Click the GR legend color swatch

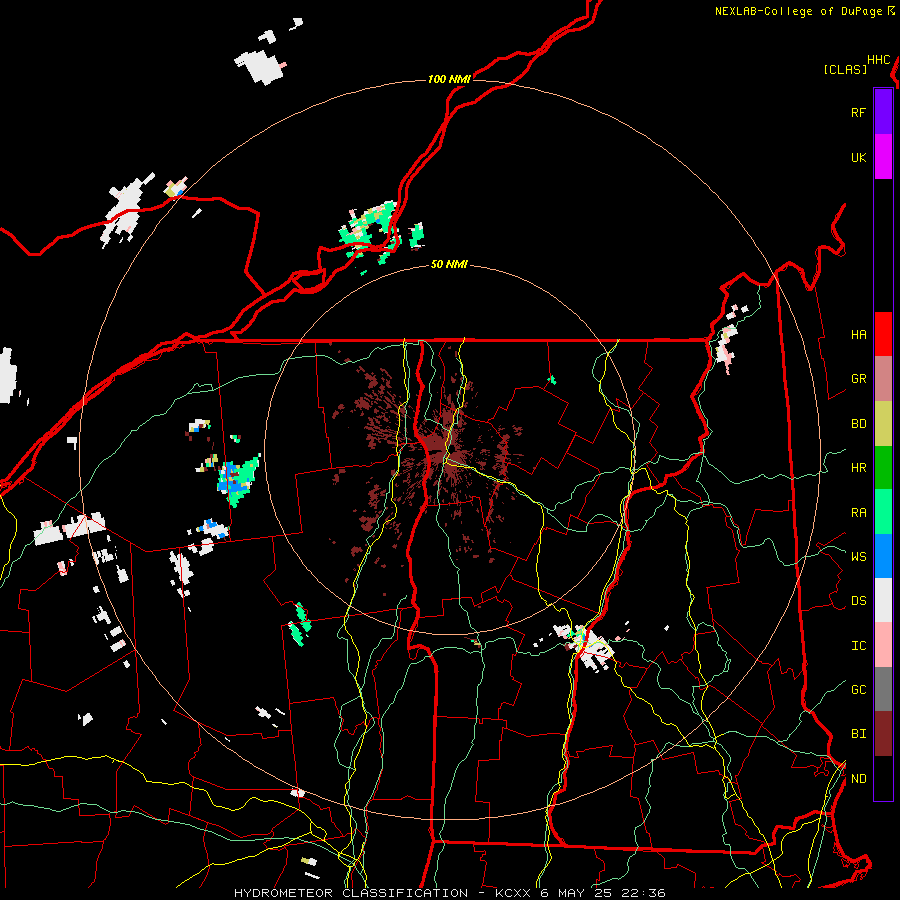click(883, 379)
